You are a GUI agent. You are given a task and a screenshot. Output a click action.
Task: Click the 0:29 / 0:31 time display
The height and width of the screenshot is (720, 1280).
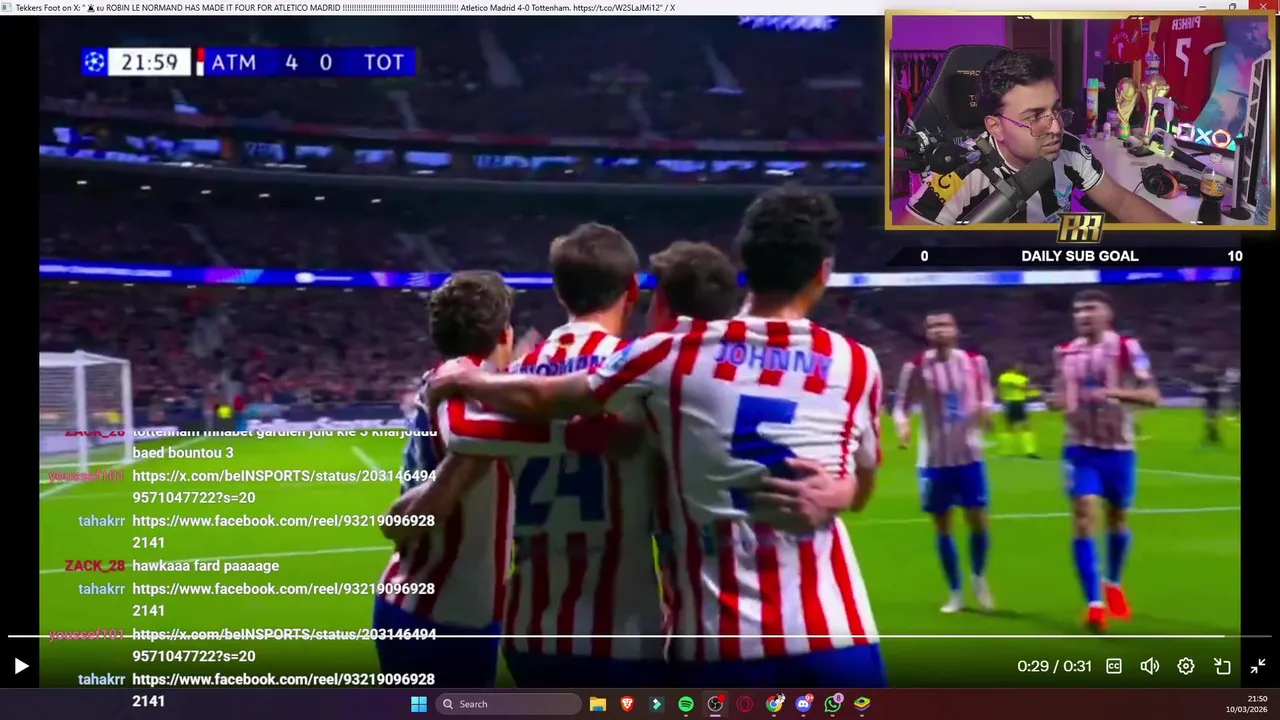[x=1054, y=666]
